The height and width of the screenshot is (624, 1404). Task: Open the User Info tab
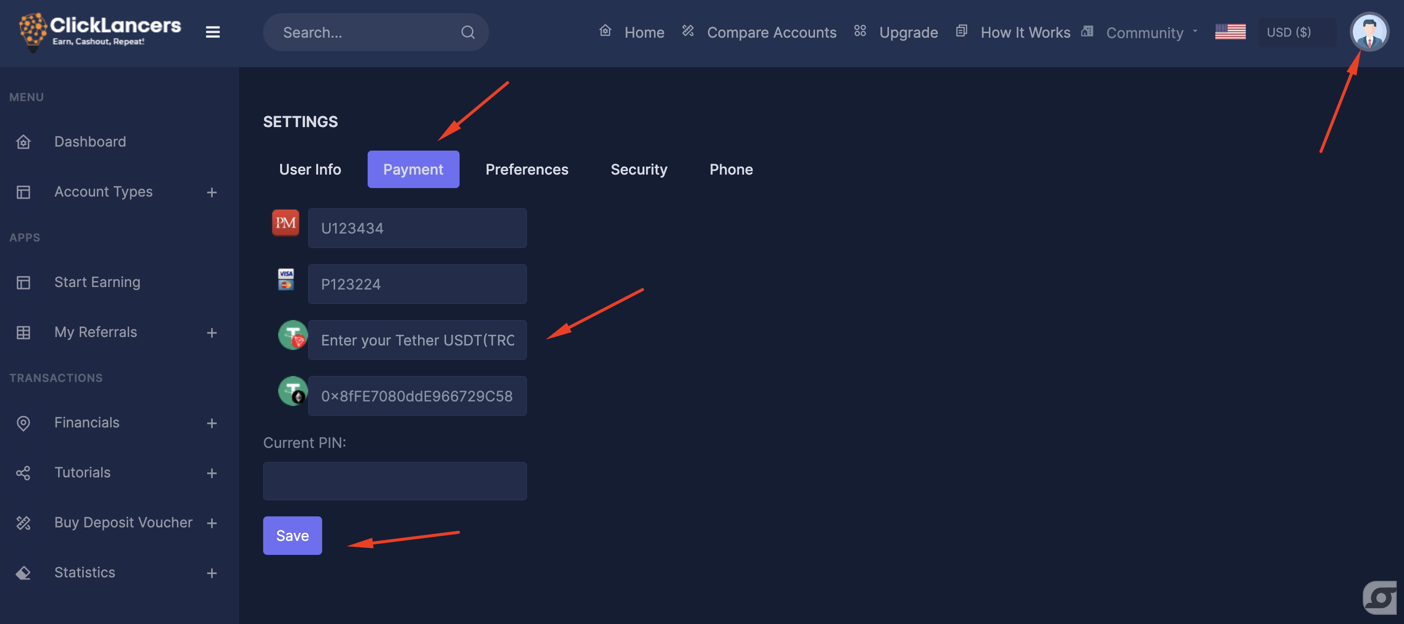pos(310,169)
